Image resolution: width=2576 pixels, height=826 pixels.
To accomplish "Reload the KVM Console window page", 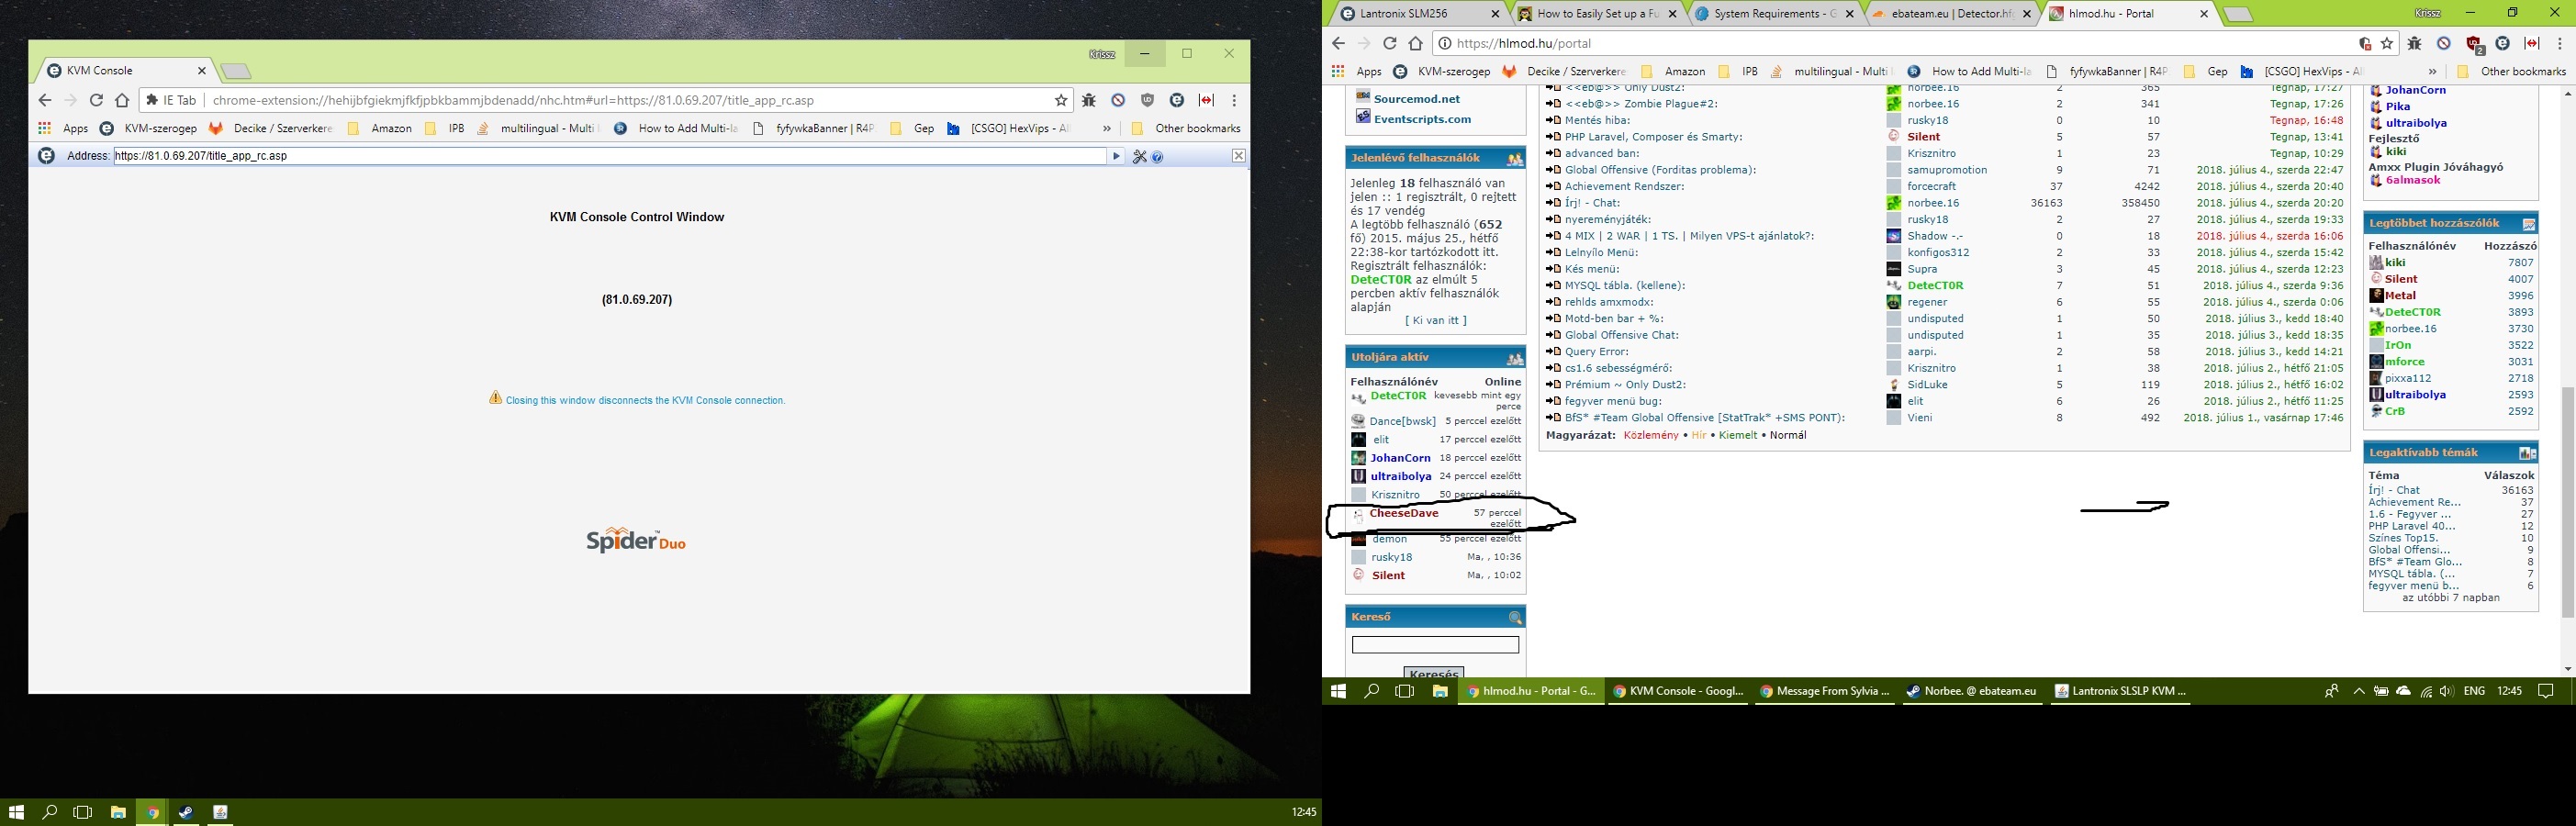I will [96, 100].
